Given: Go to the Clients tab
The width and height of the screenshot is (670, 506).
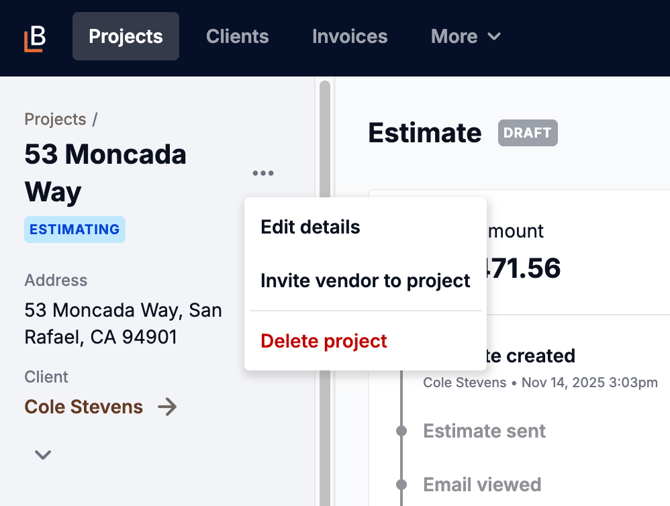Looking at the screenshot, I should pos(237,37).
